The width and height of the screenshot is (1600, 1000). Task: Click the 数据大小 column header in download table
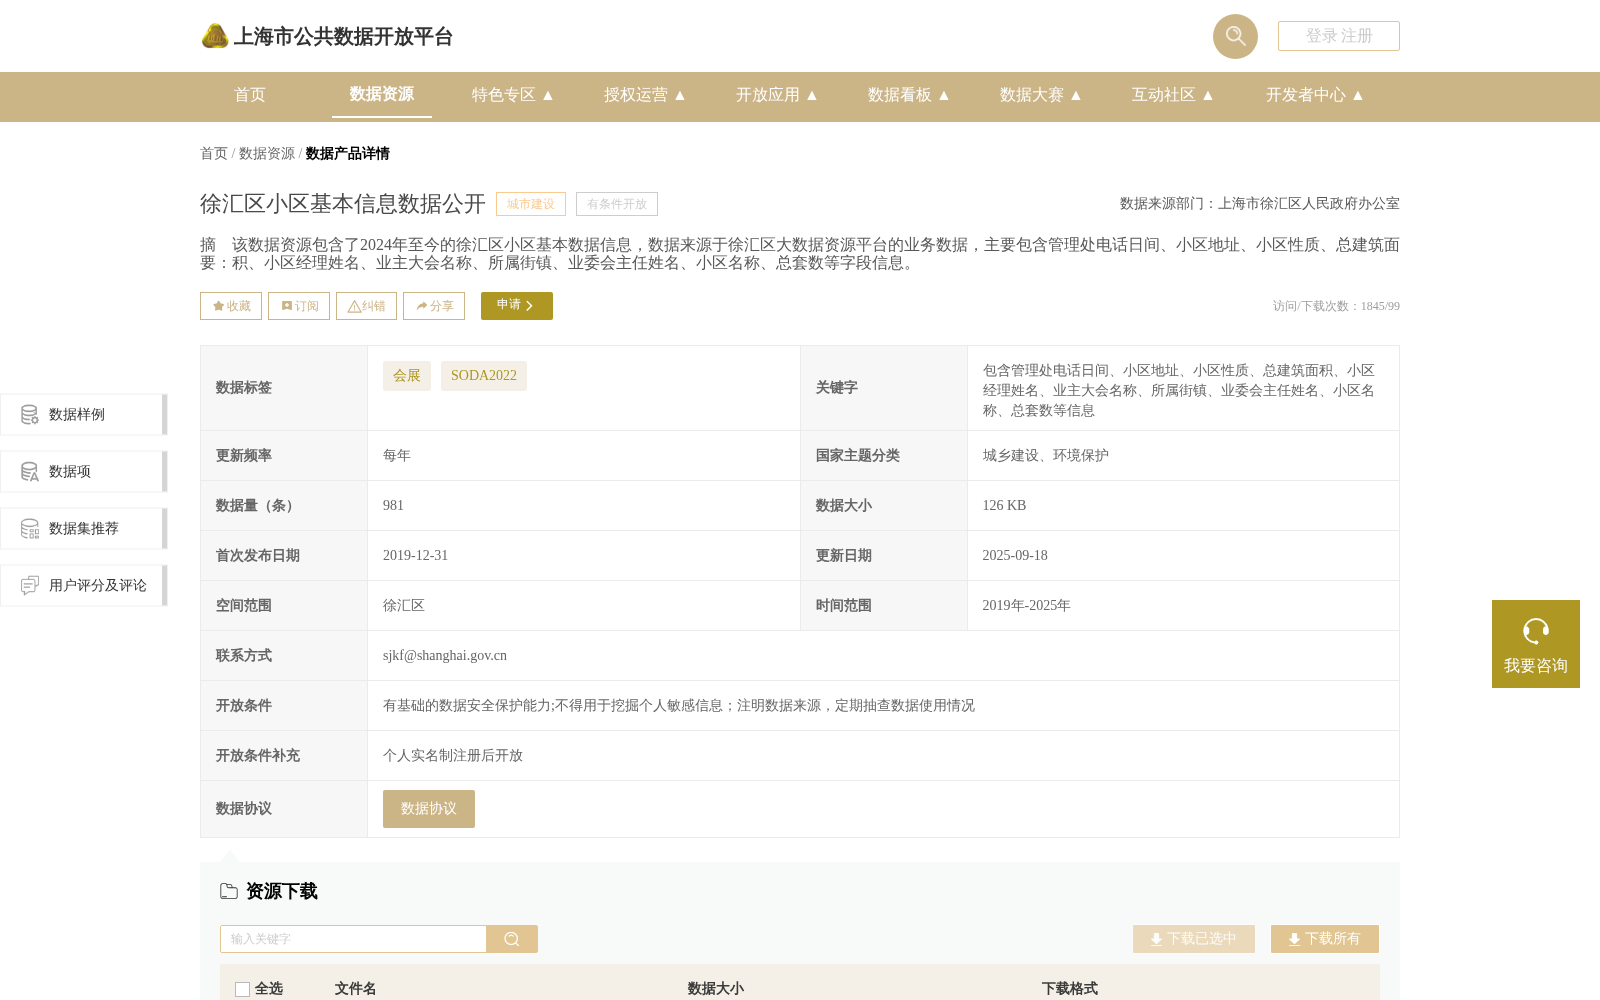(716, 989)
